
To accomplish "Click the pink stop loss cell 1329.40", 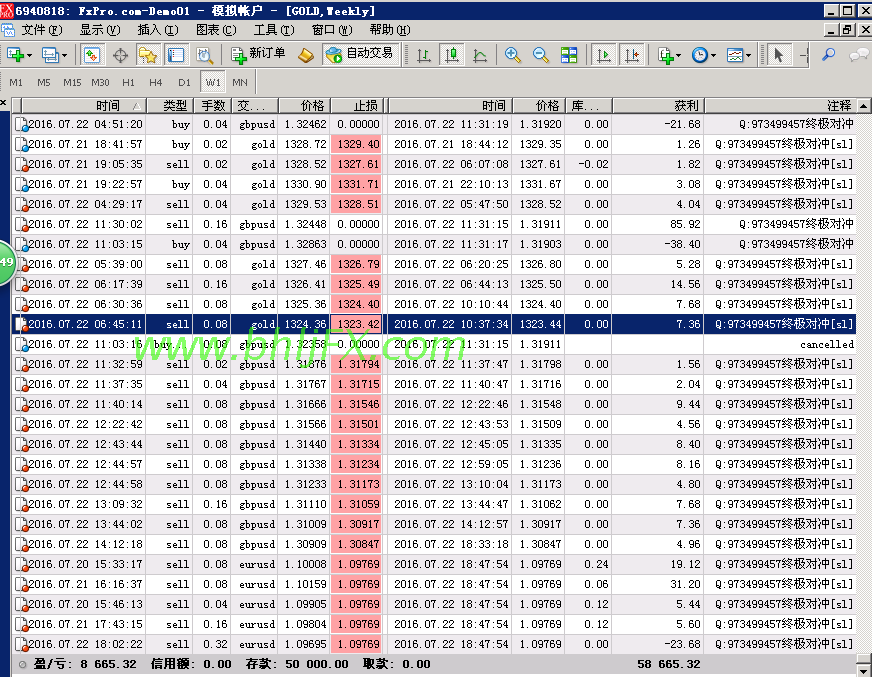I will pyautogui.click(x=356, y=144).
